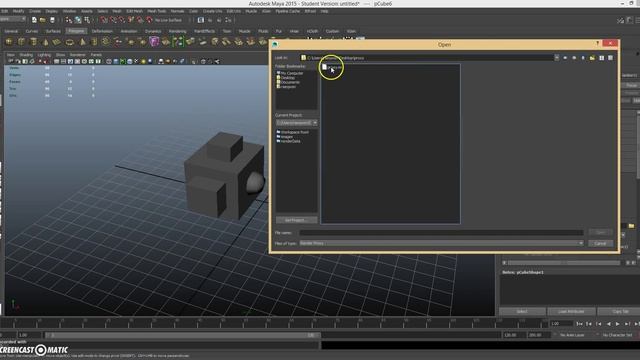Create polygon plane from Polygons shelf
This screenshot has height=360, width=640.
pos(57,42)
